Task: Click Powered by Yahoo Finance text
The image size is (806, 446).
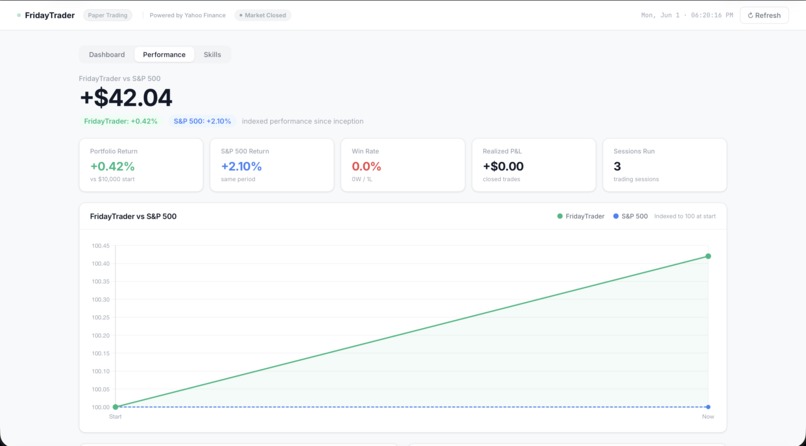Action: coord(188,15)
